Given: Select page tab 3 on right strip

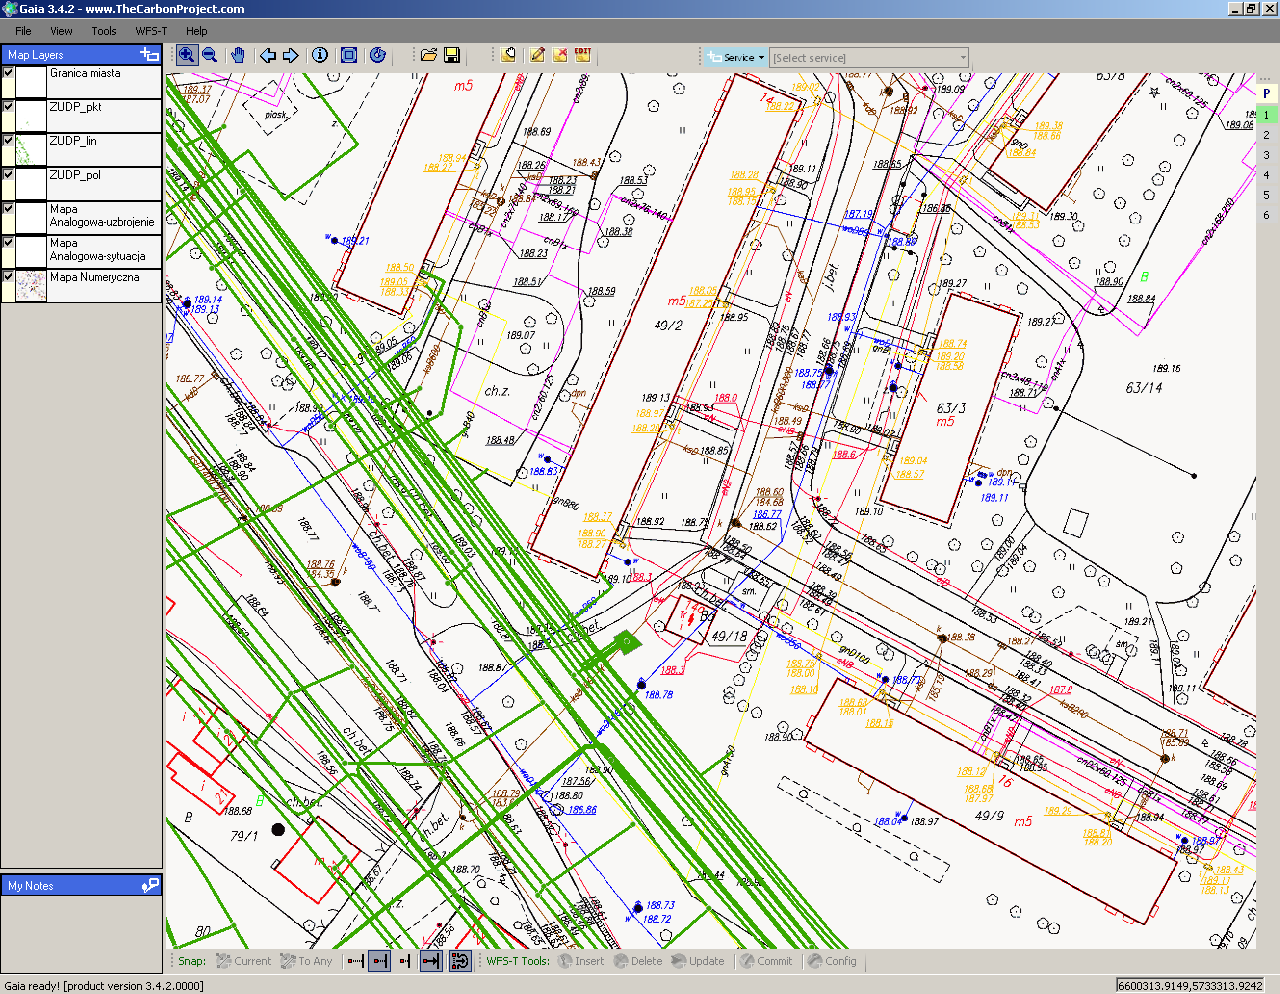Looking at the screenshot, I should [x=1266, y=155].
